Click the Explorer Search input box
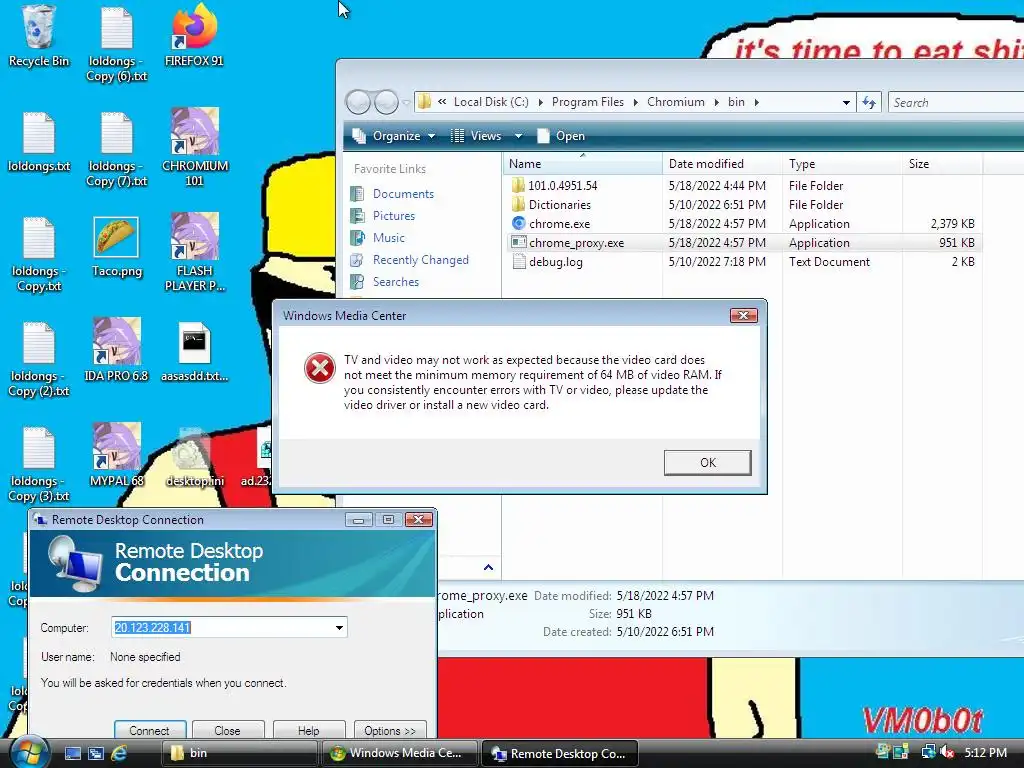Image resolution: width=1024 pixels, height=768 pixels. click(955, 103)
